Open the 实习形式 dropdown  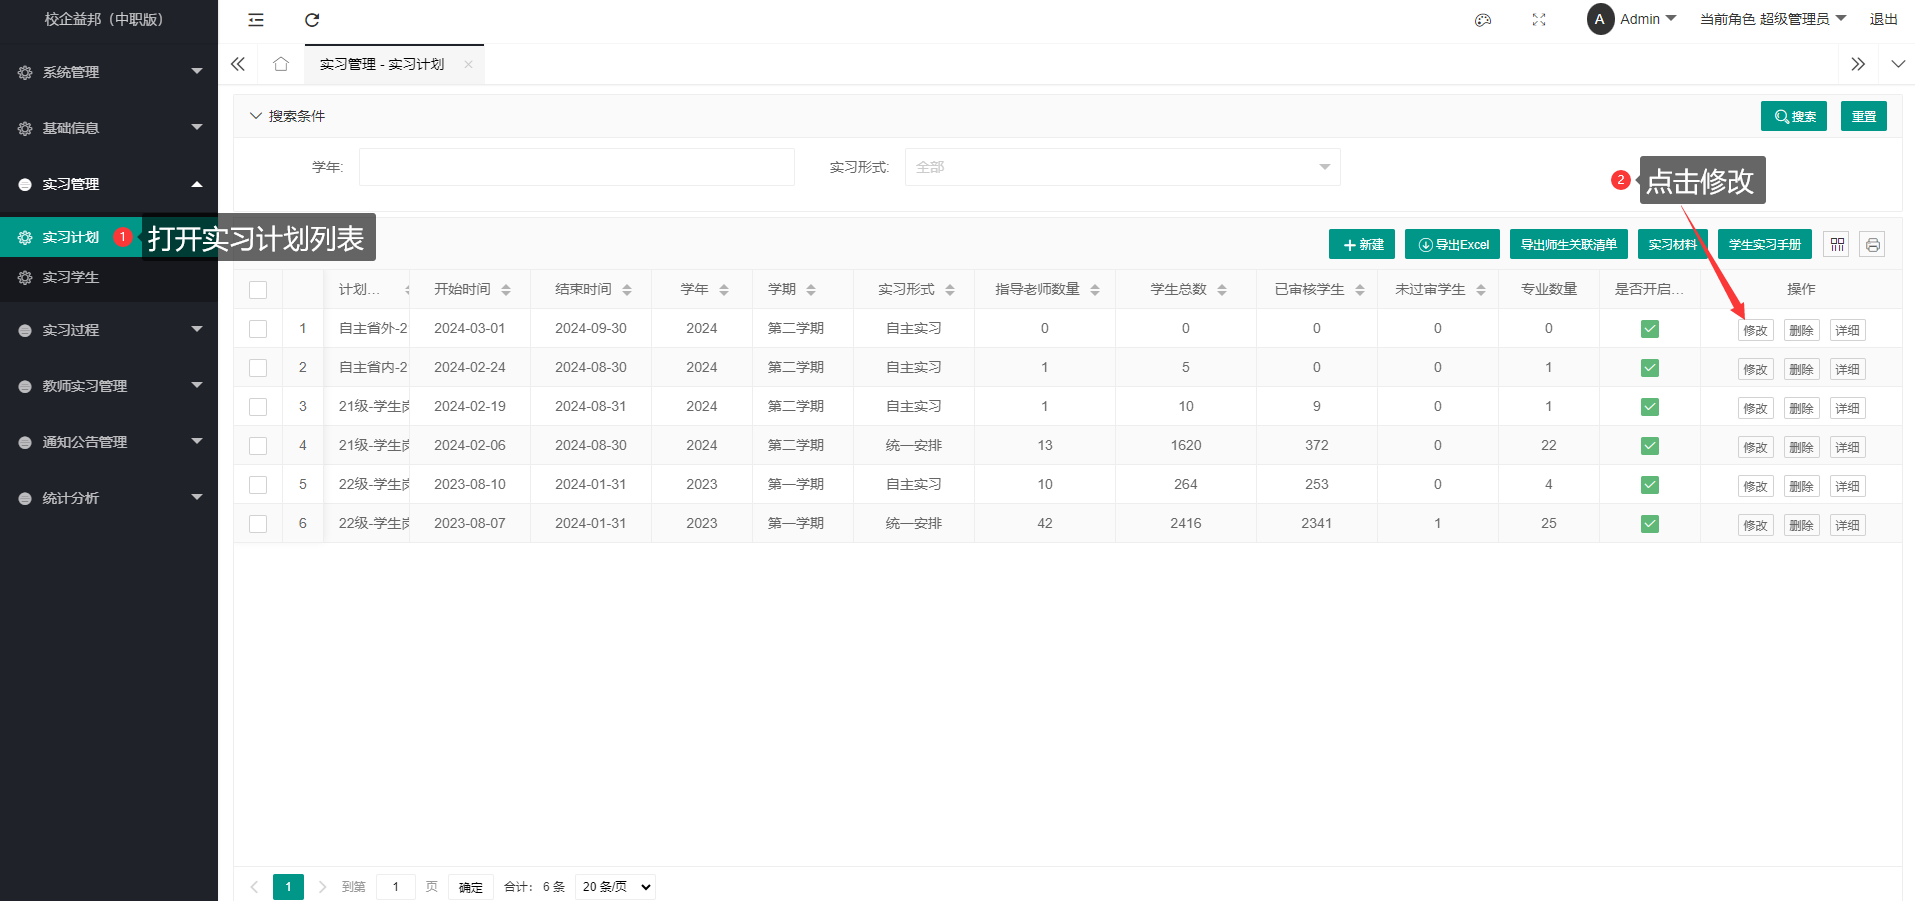tap(1122, 167)
